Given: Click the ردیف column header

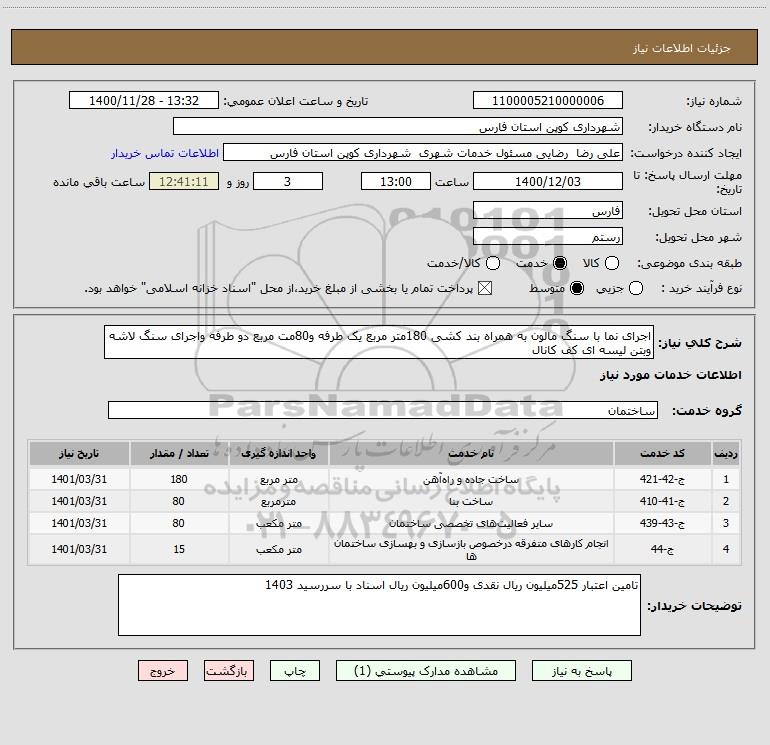Looking at the screenshot, I should coord(726,453).
